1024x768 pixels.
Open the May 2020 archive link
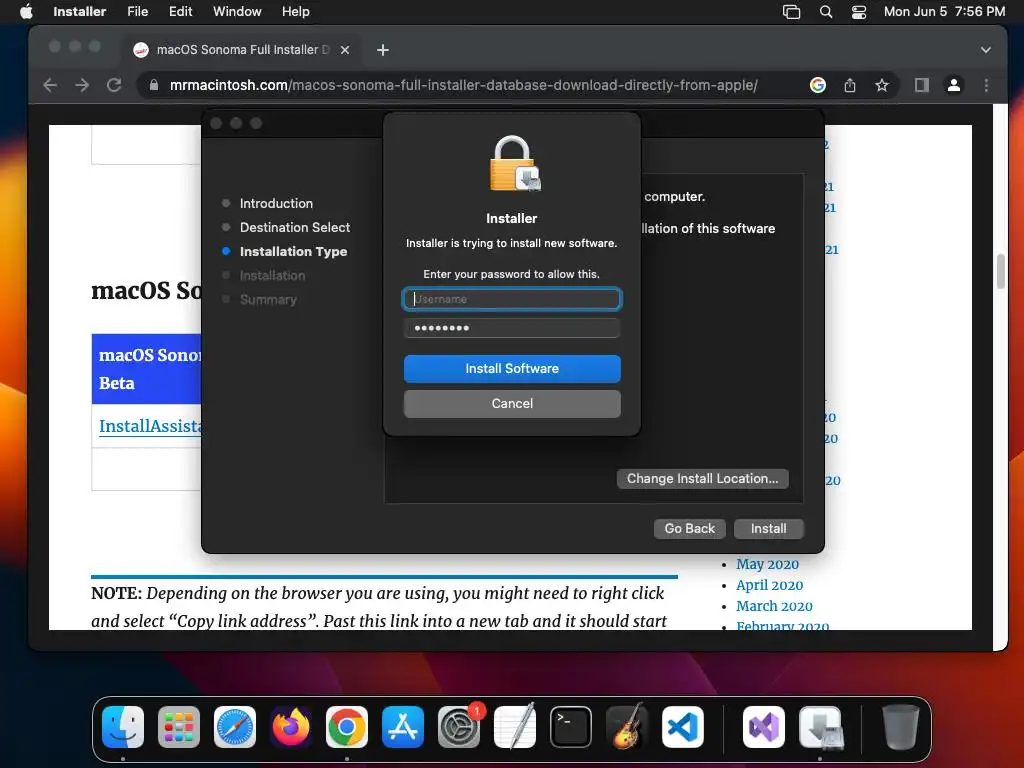(x=767, y=564)
